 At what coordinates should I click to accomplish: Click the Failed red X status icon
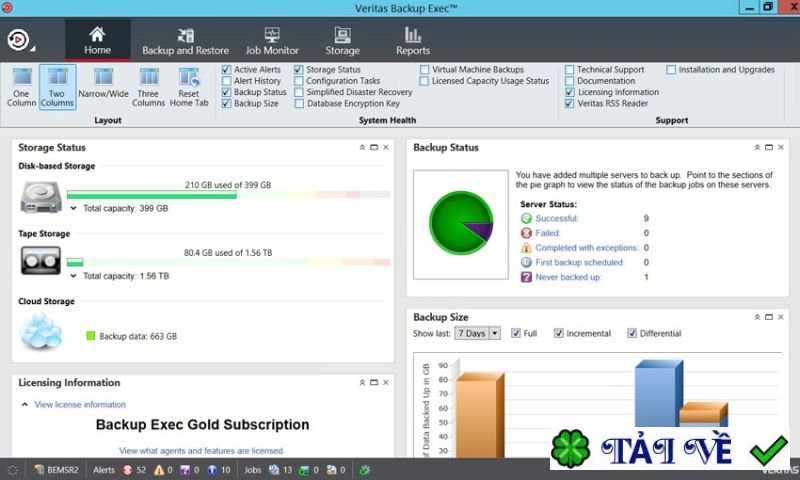tap(526, 233)
